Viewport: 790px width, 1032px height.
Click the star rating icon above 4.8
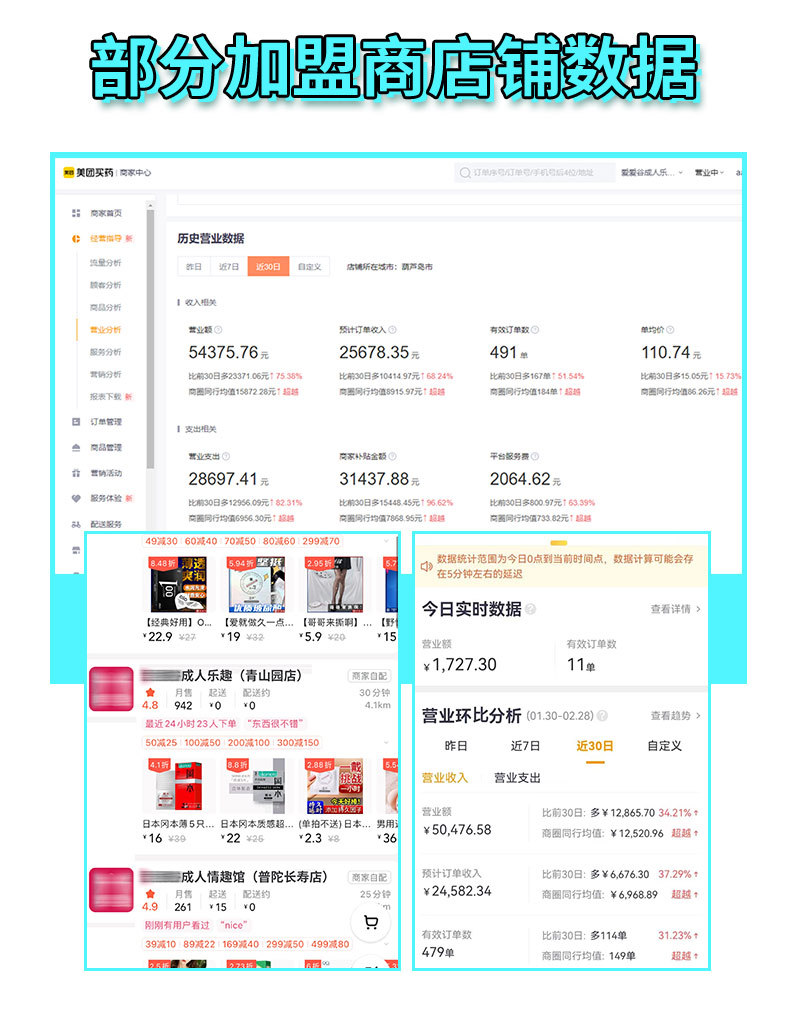click(x=150, y=692)
